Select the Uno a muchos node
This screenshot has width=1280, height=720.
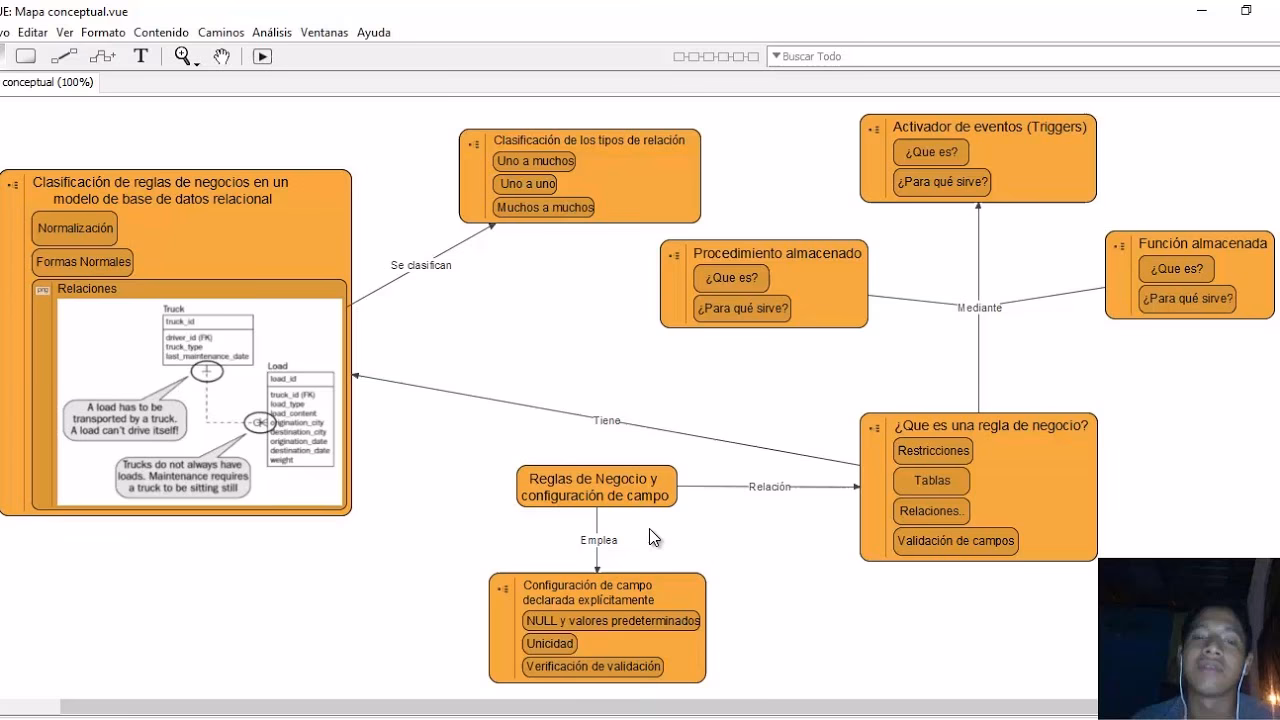tap(535, 161)
